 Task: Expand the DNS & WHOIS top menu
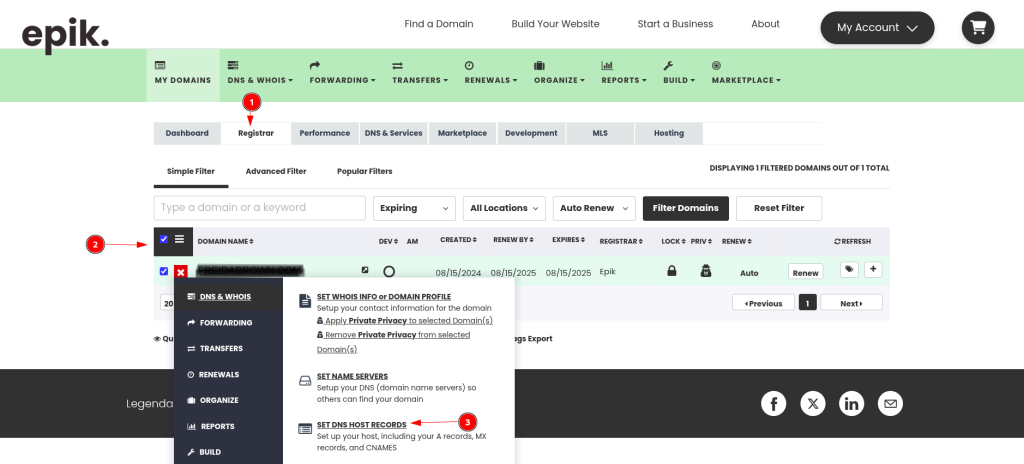(x=260, y=73)
